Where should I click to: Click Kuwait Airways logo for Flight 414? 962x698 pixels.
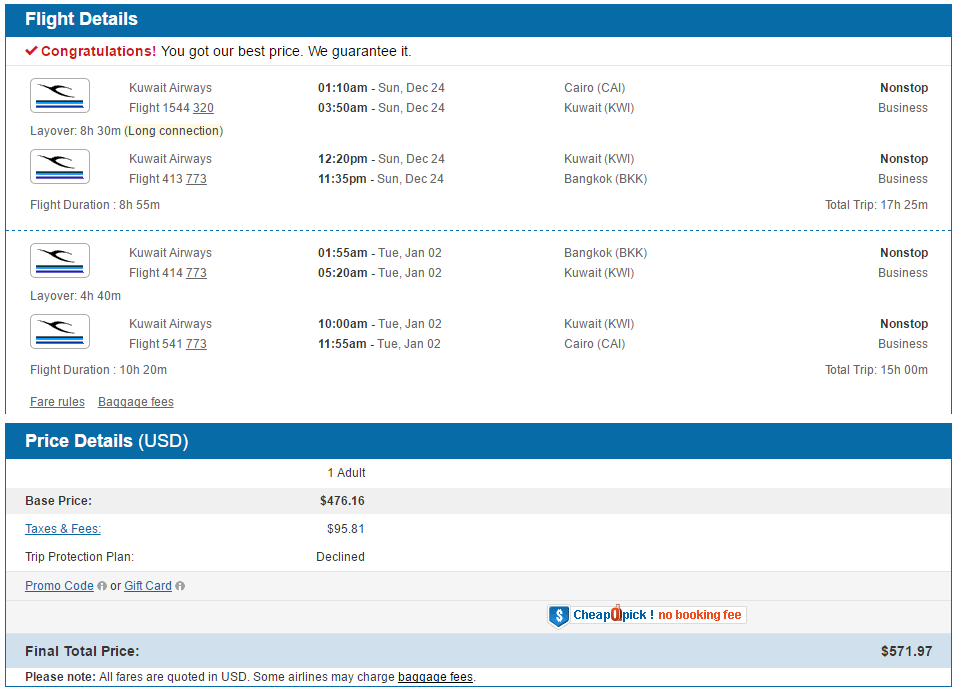(x=60, y=261)
